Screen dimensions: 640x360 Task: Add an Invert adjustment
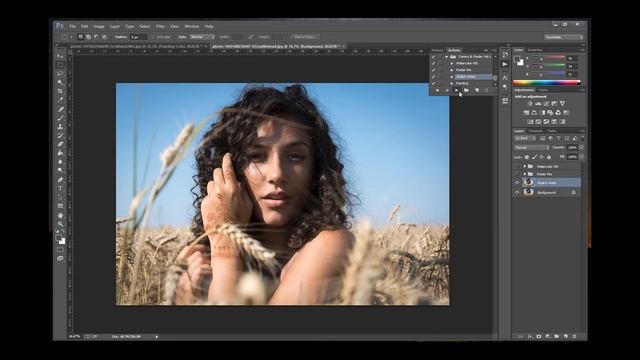point(530,122)
